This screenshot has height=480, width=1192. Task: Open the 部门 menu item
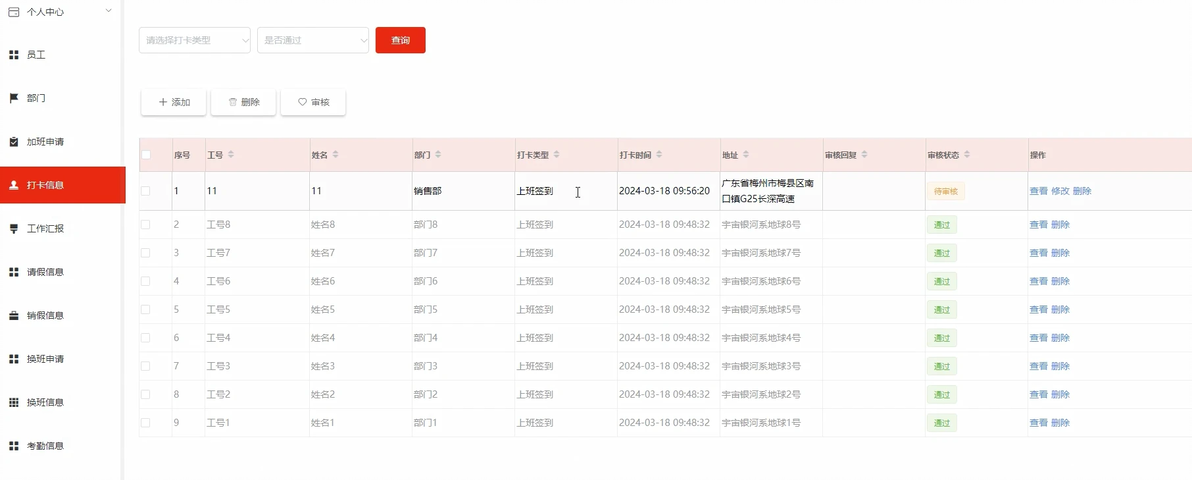tap(62, 98)
